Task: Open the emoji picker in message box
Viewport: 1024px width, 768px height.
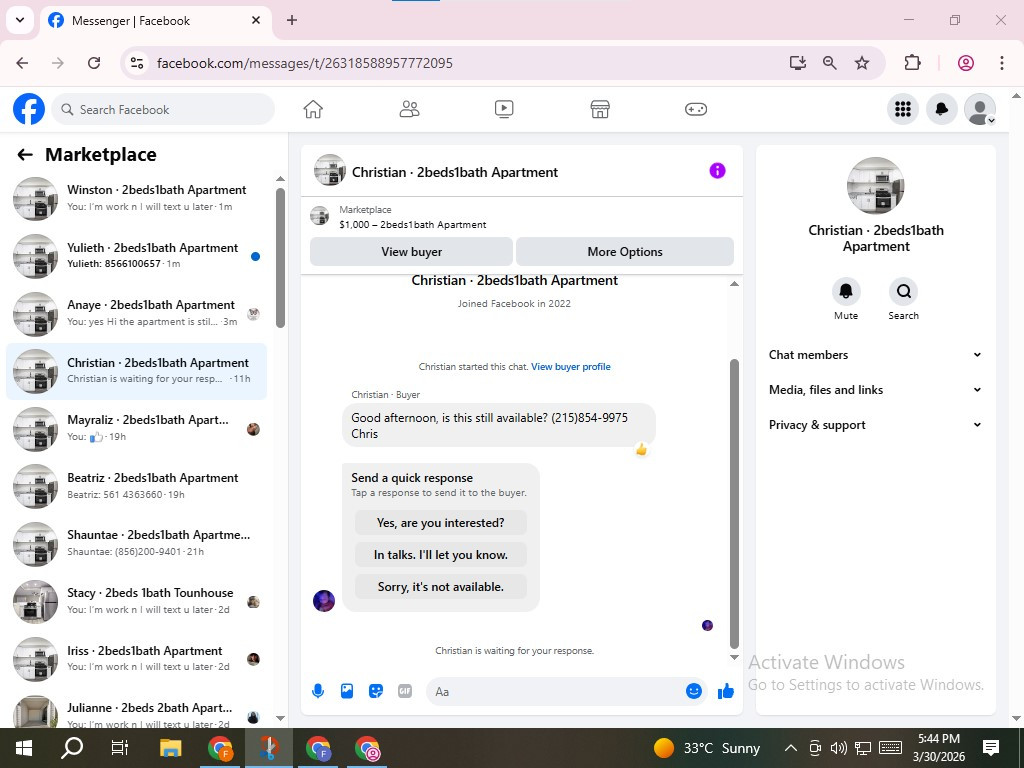Action: pos(694,691)
